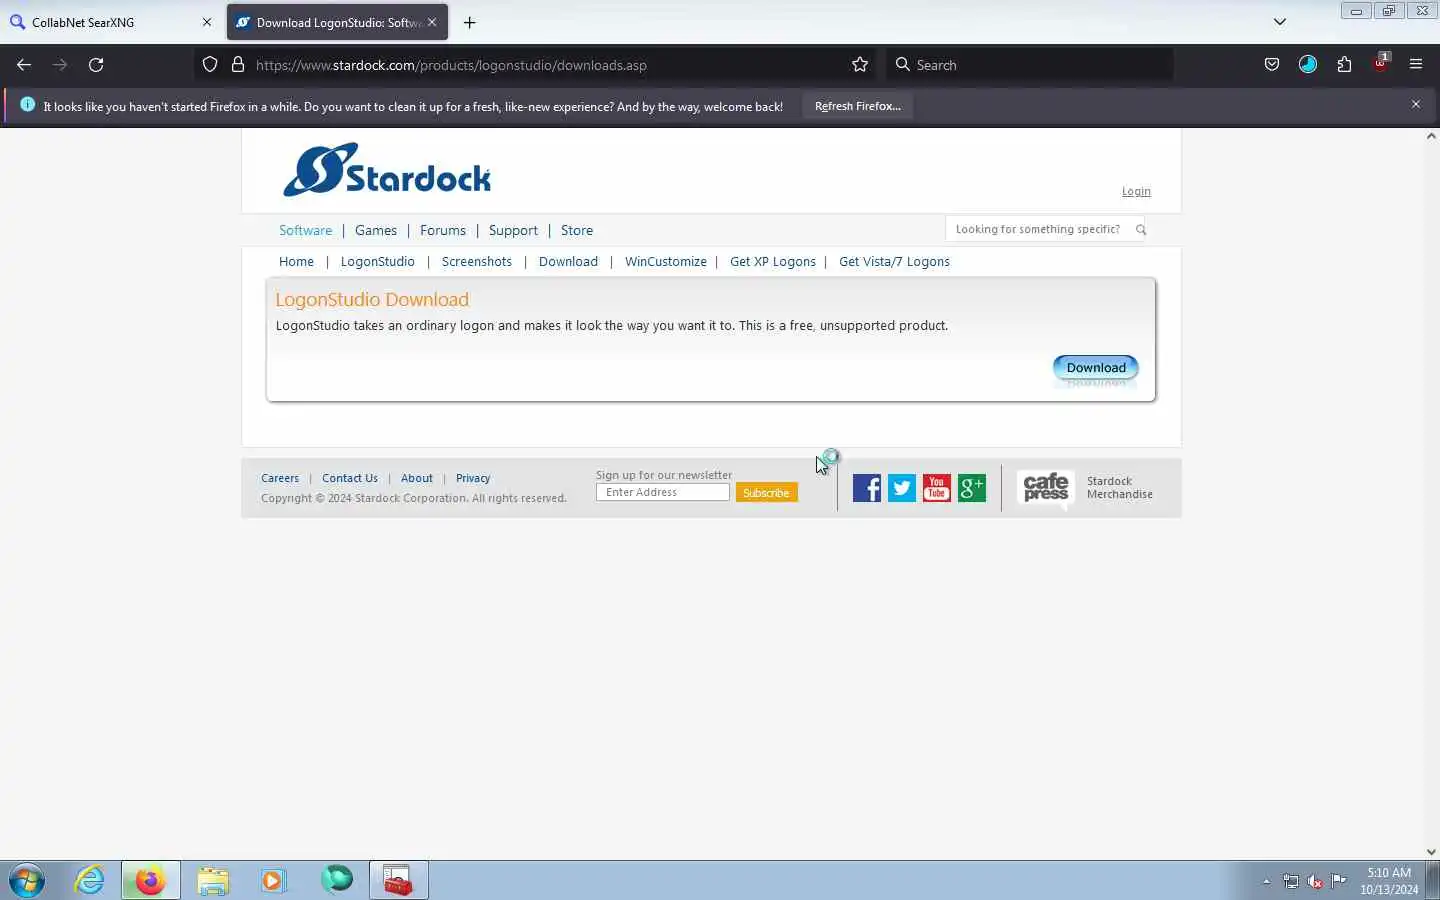Open Get Vista/7 Logons link
Viewport: 1440px width, 900px height.
click(x=894, y=262)
